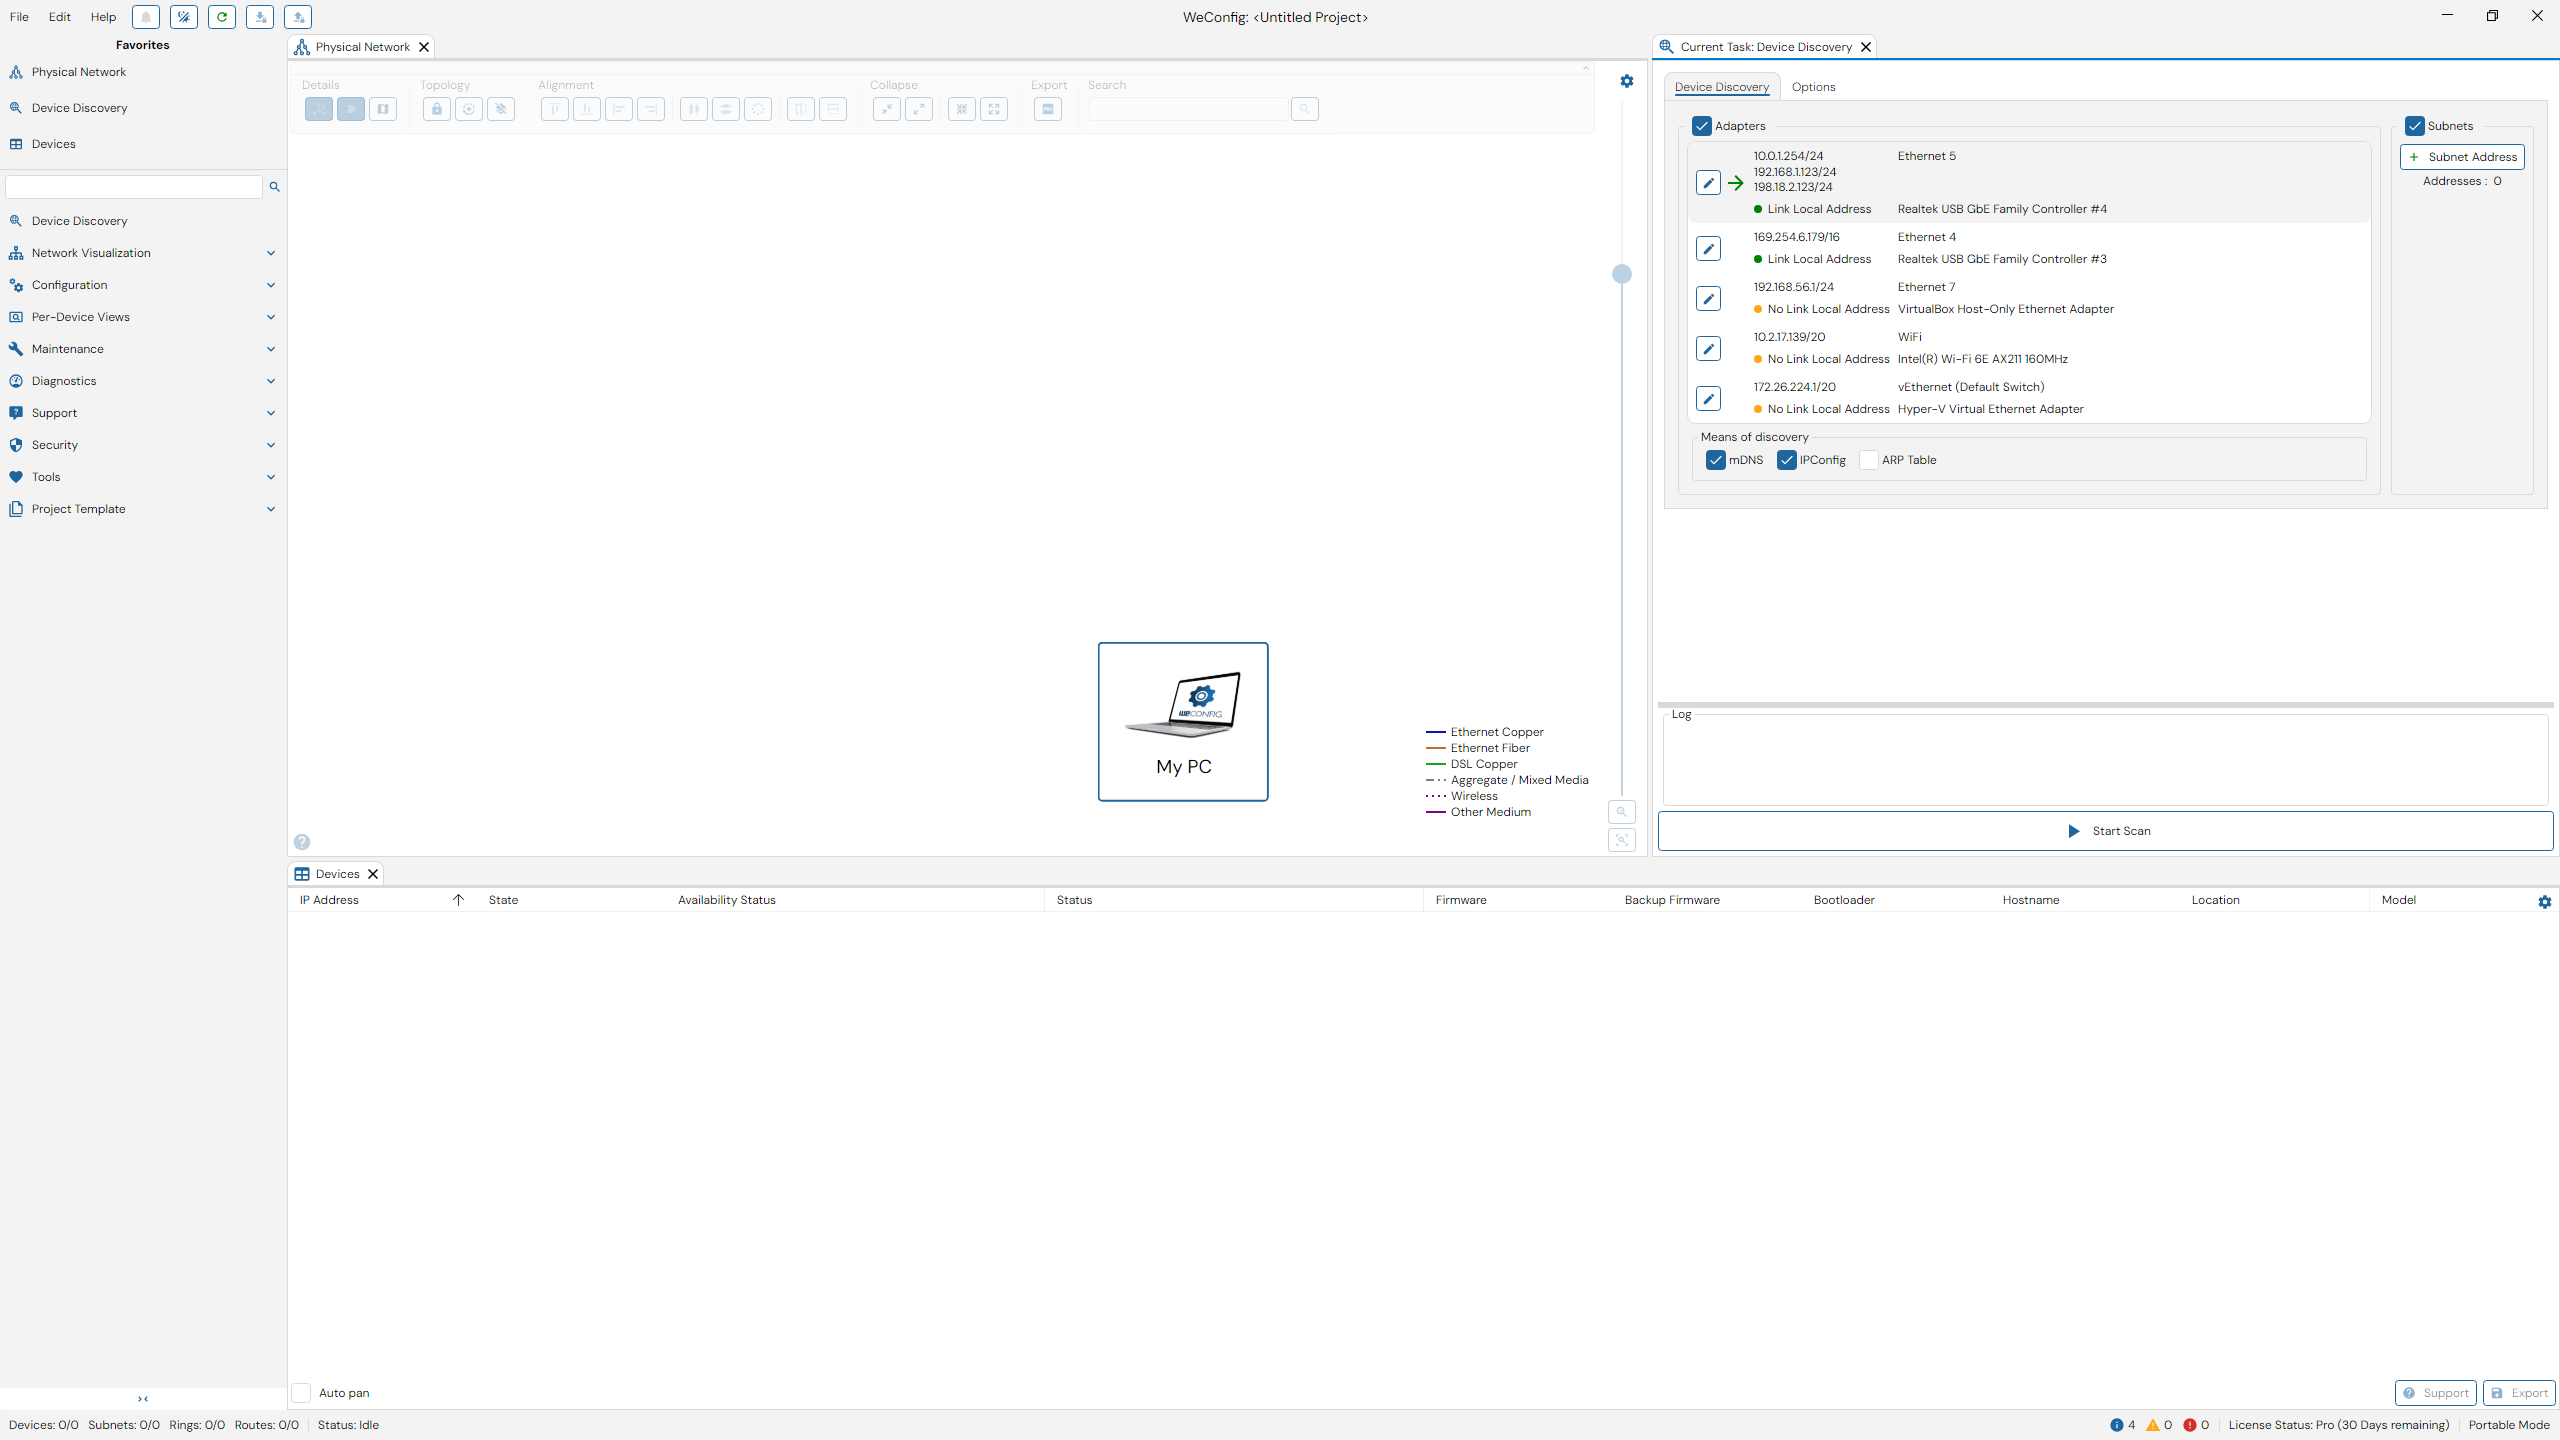Click the locked download icon in top toolbar
The image size is (2560, 1440).
[260, 17]
